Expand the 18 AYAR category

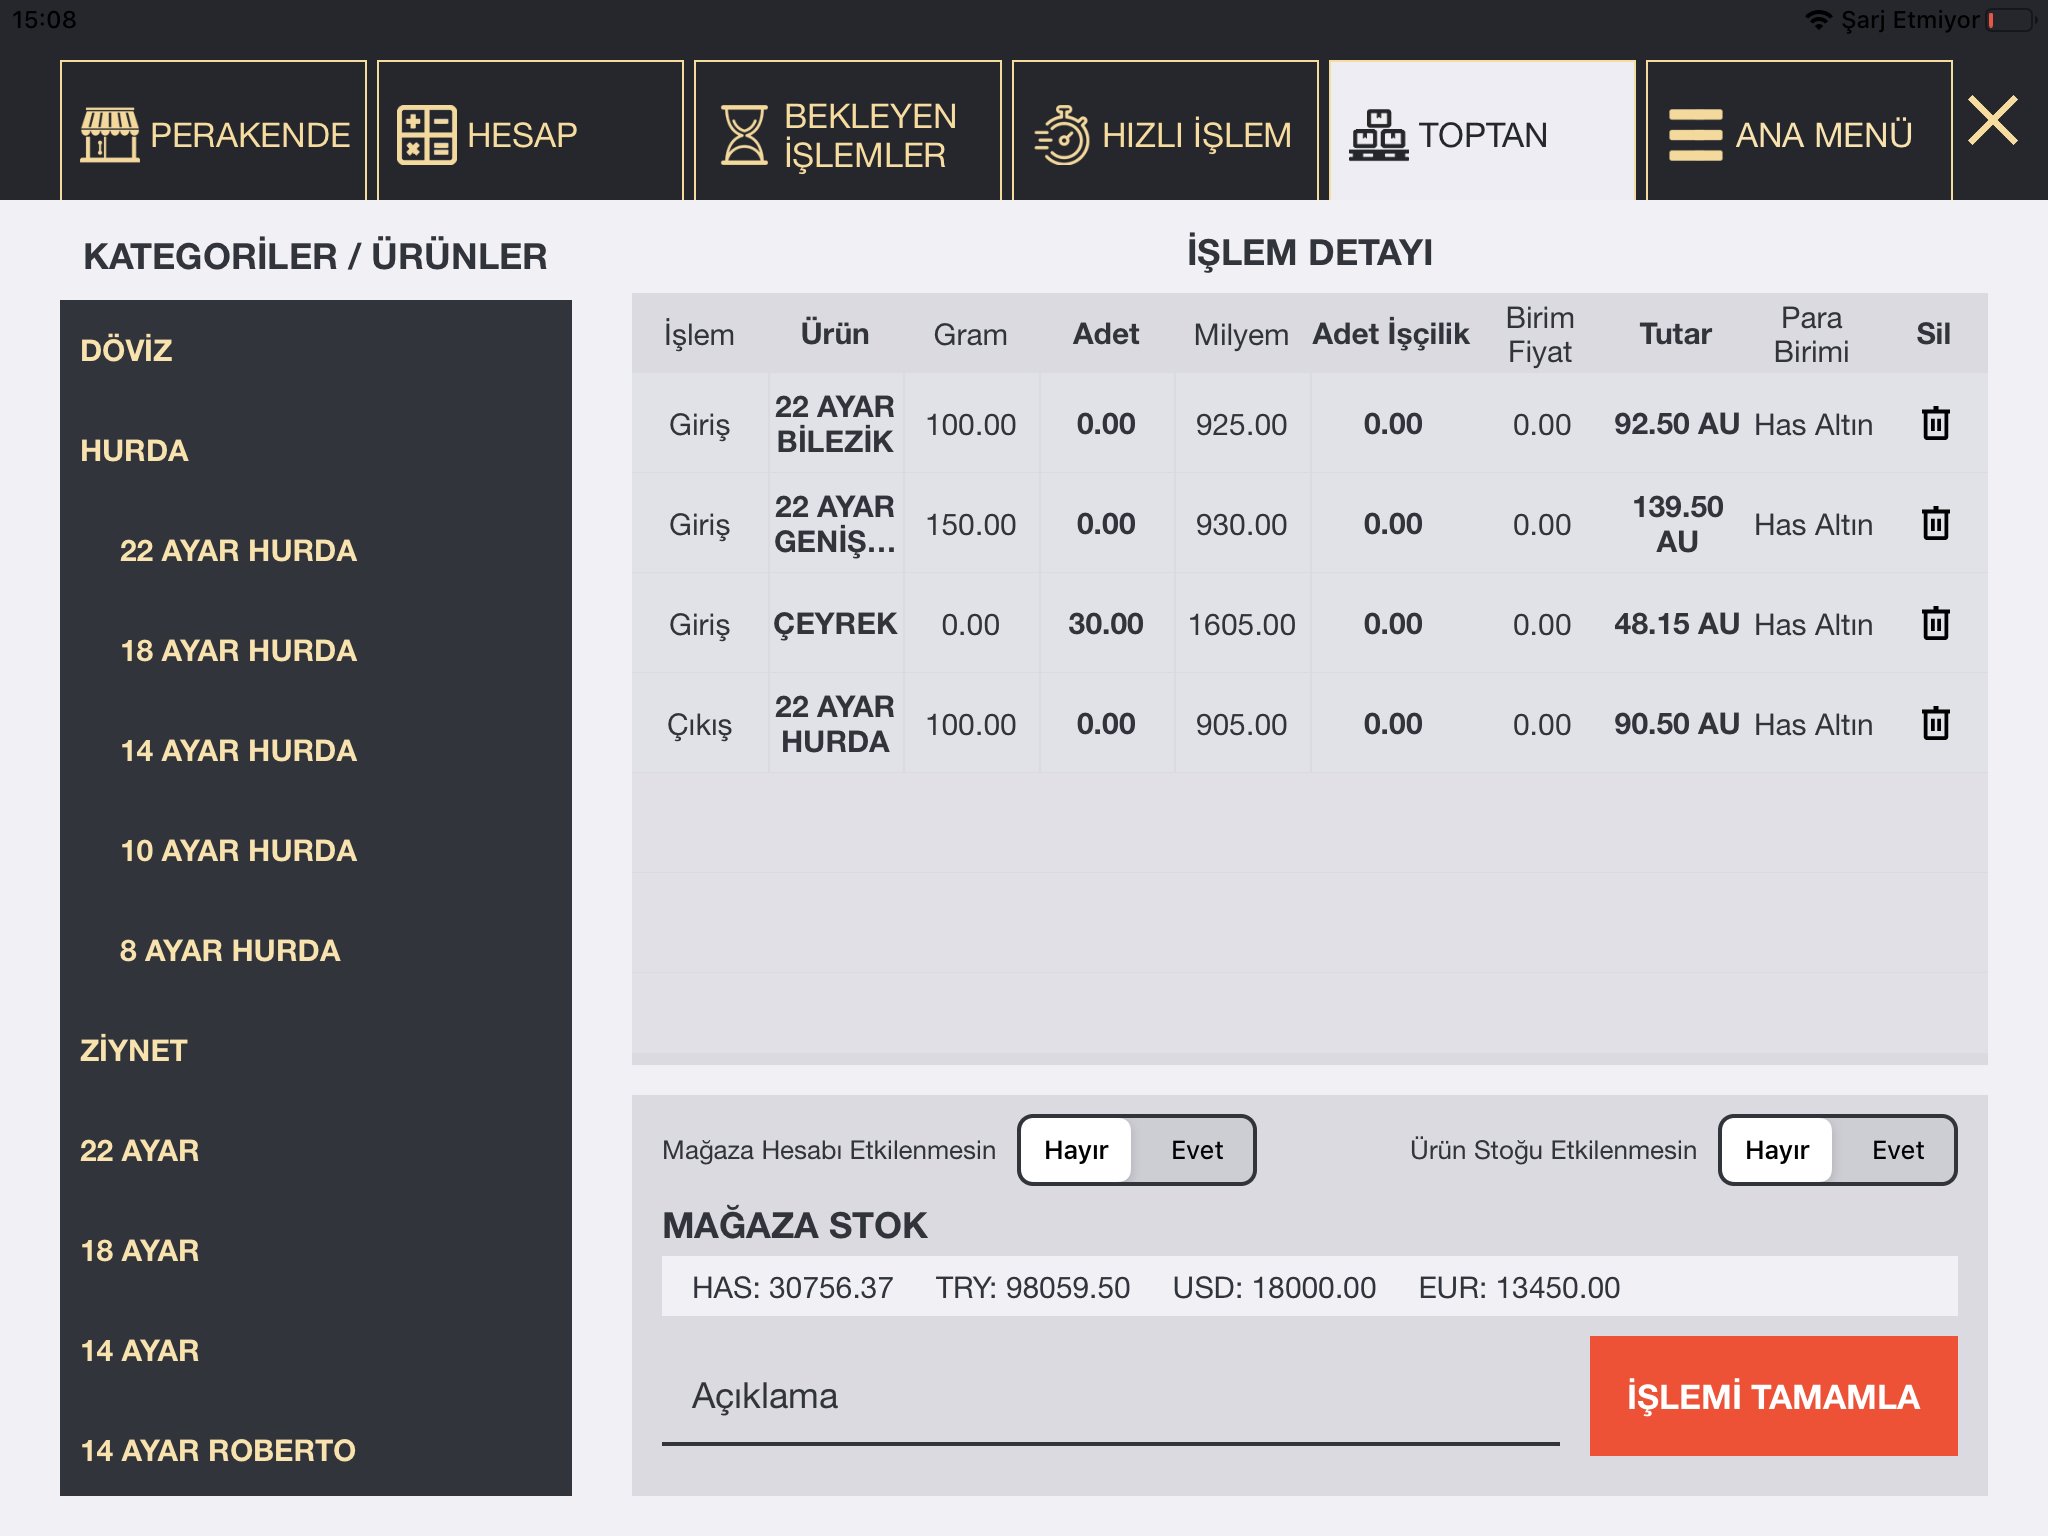316,1250
